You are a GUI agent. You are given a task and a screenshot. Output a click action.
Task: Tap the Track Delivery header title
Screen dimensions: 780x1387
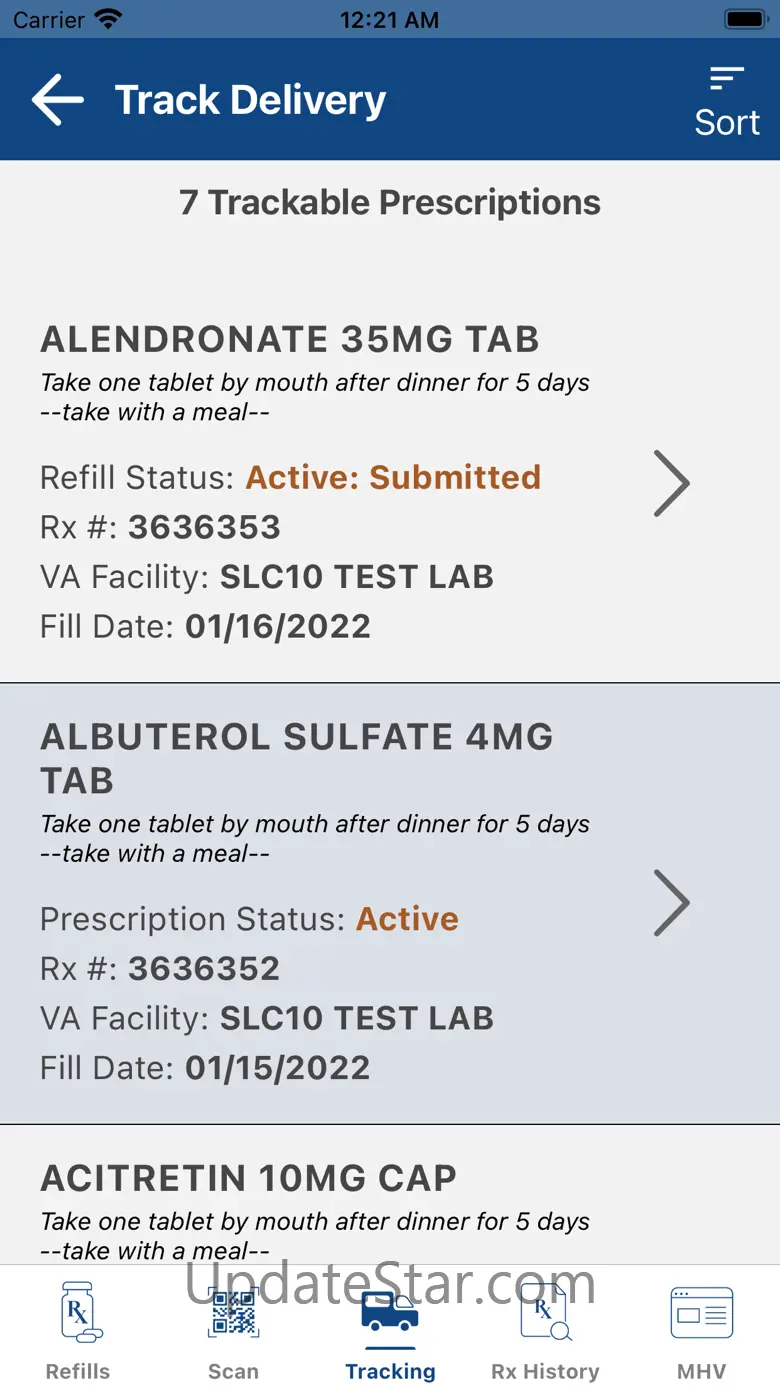[250, 100]
